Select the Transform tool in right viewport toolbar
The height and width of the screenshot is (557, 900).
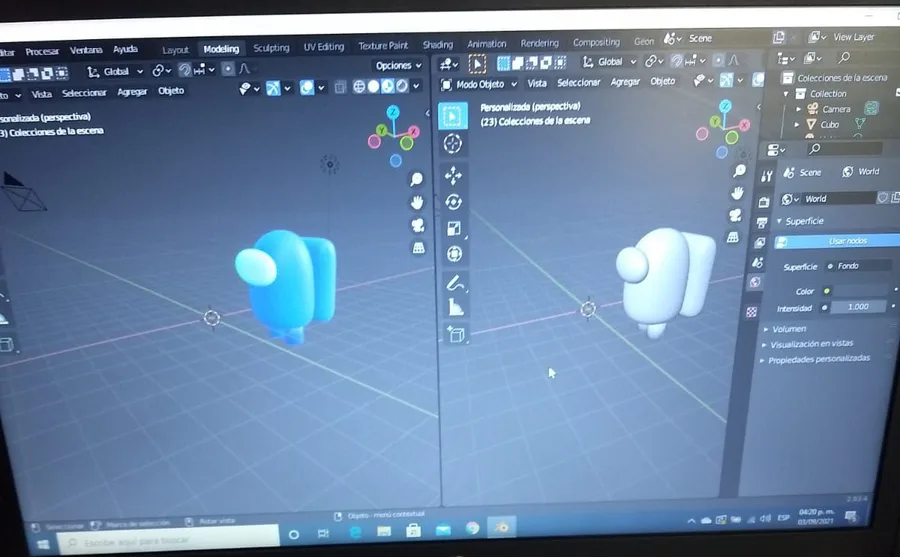point(455,254)
